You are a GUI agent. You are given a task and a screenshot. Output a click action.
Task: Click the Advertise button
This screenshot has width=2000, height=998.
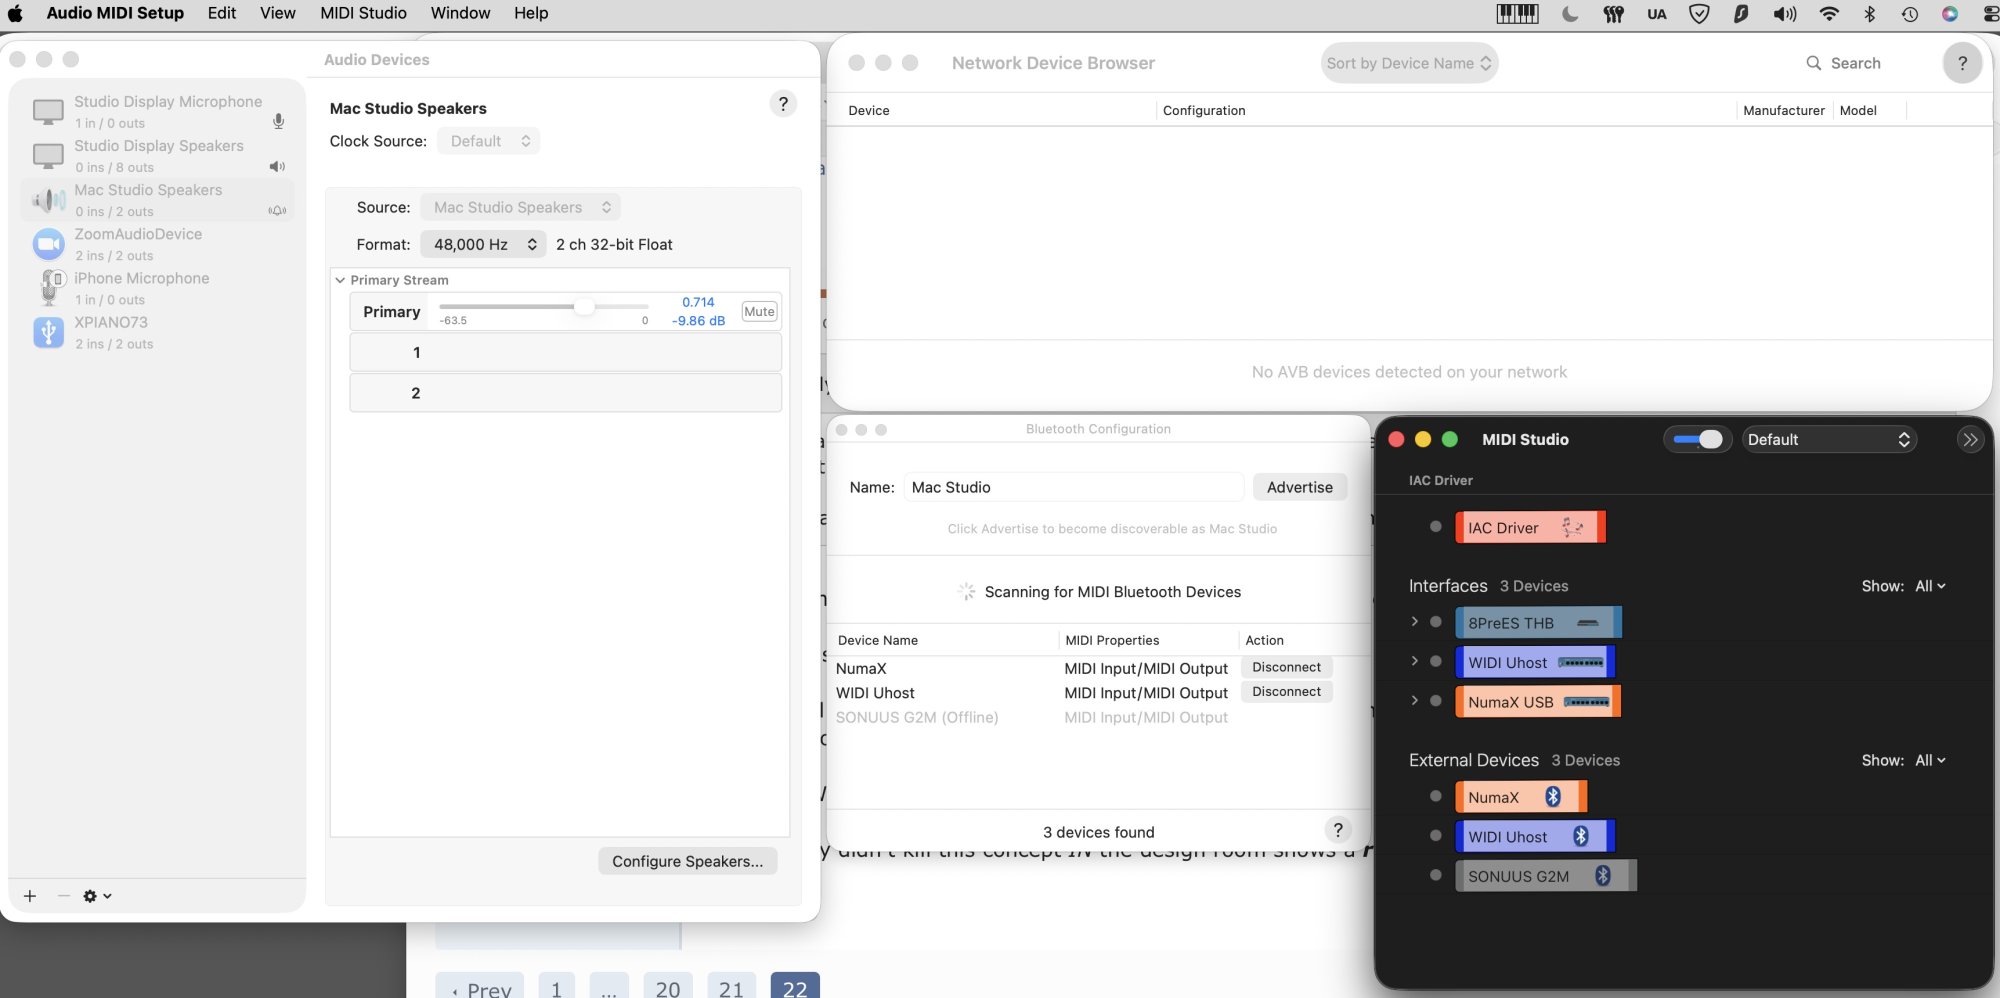pyautogui.click(x=1299, y=487)
